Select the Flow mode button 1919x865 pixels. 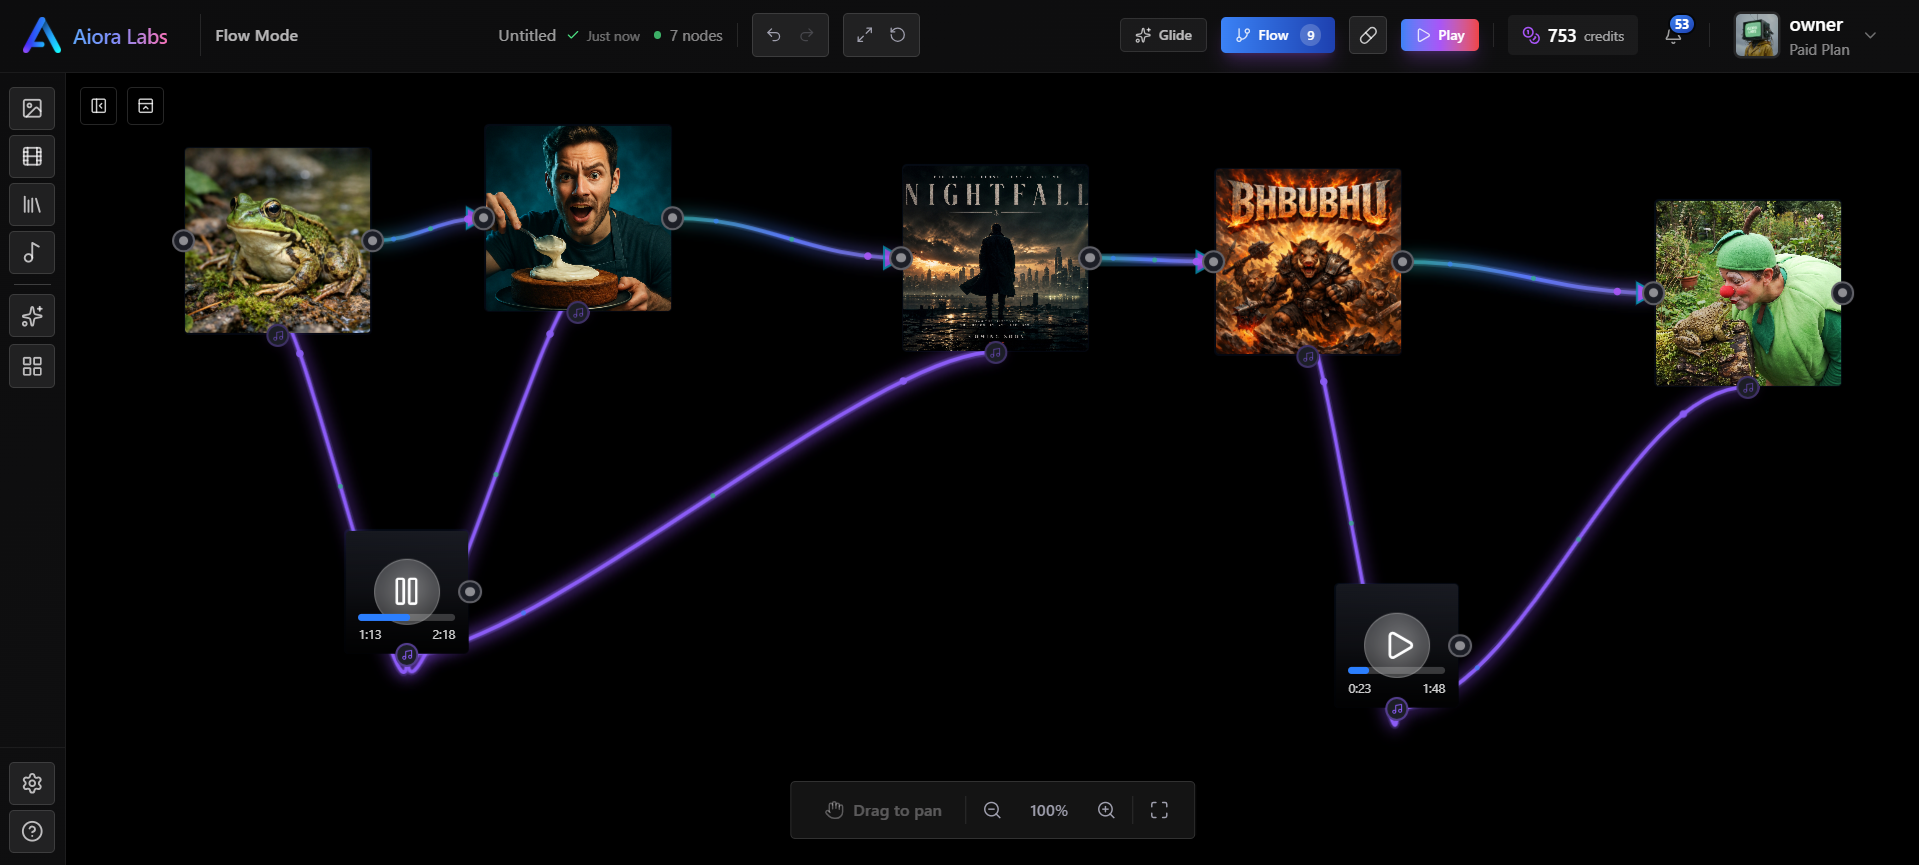1277,35
